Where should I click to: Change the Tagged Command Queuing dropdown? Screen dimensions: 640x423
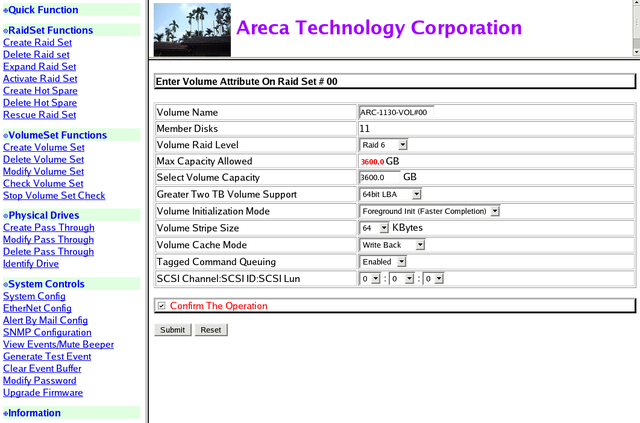384,261
